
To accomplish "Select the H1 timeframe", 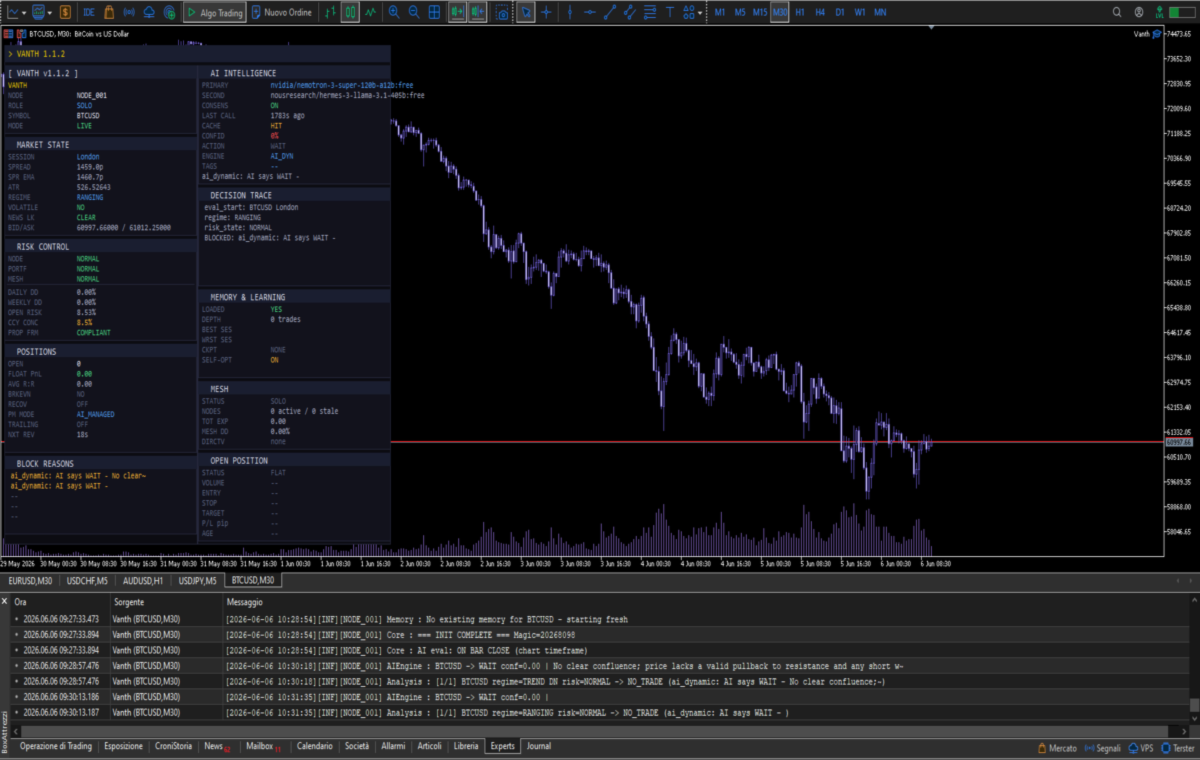I will [x=800, y=12].
